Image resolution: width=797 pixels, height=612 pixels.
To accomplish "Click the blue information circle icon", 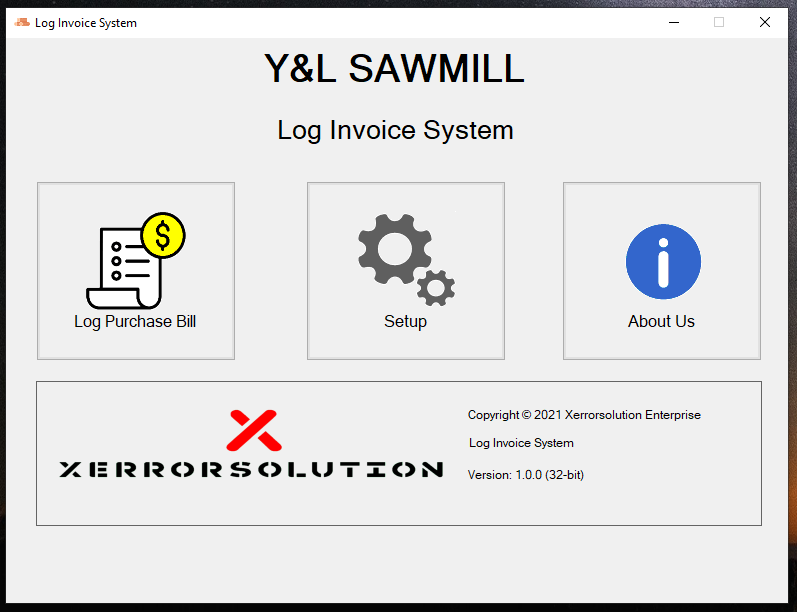I will click(662, 262).
